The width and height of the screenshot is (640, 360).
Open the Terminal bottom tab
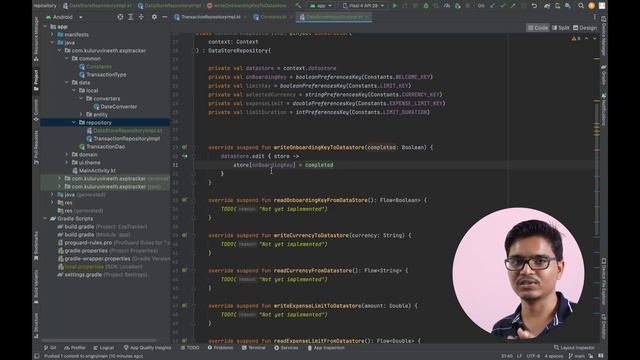tap(253, 348)
